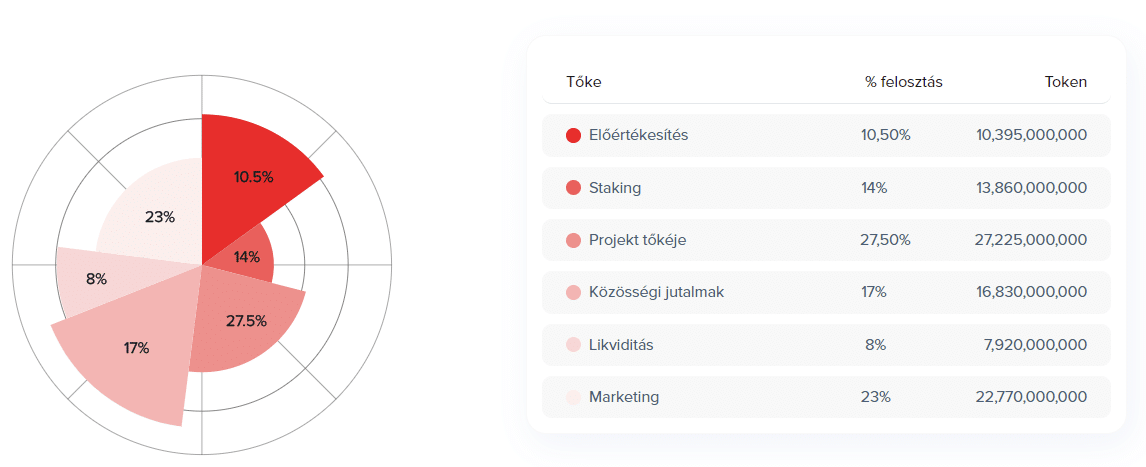Click the % felosztás column header

click(903, 82)
